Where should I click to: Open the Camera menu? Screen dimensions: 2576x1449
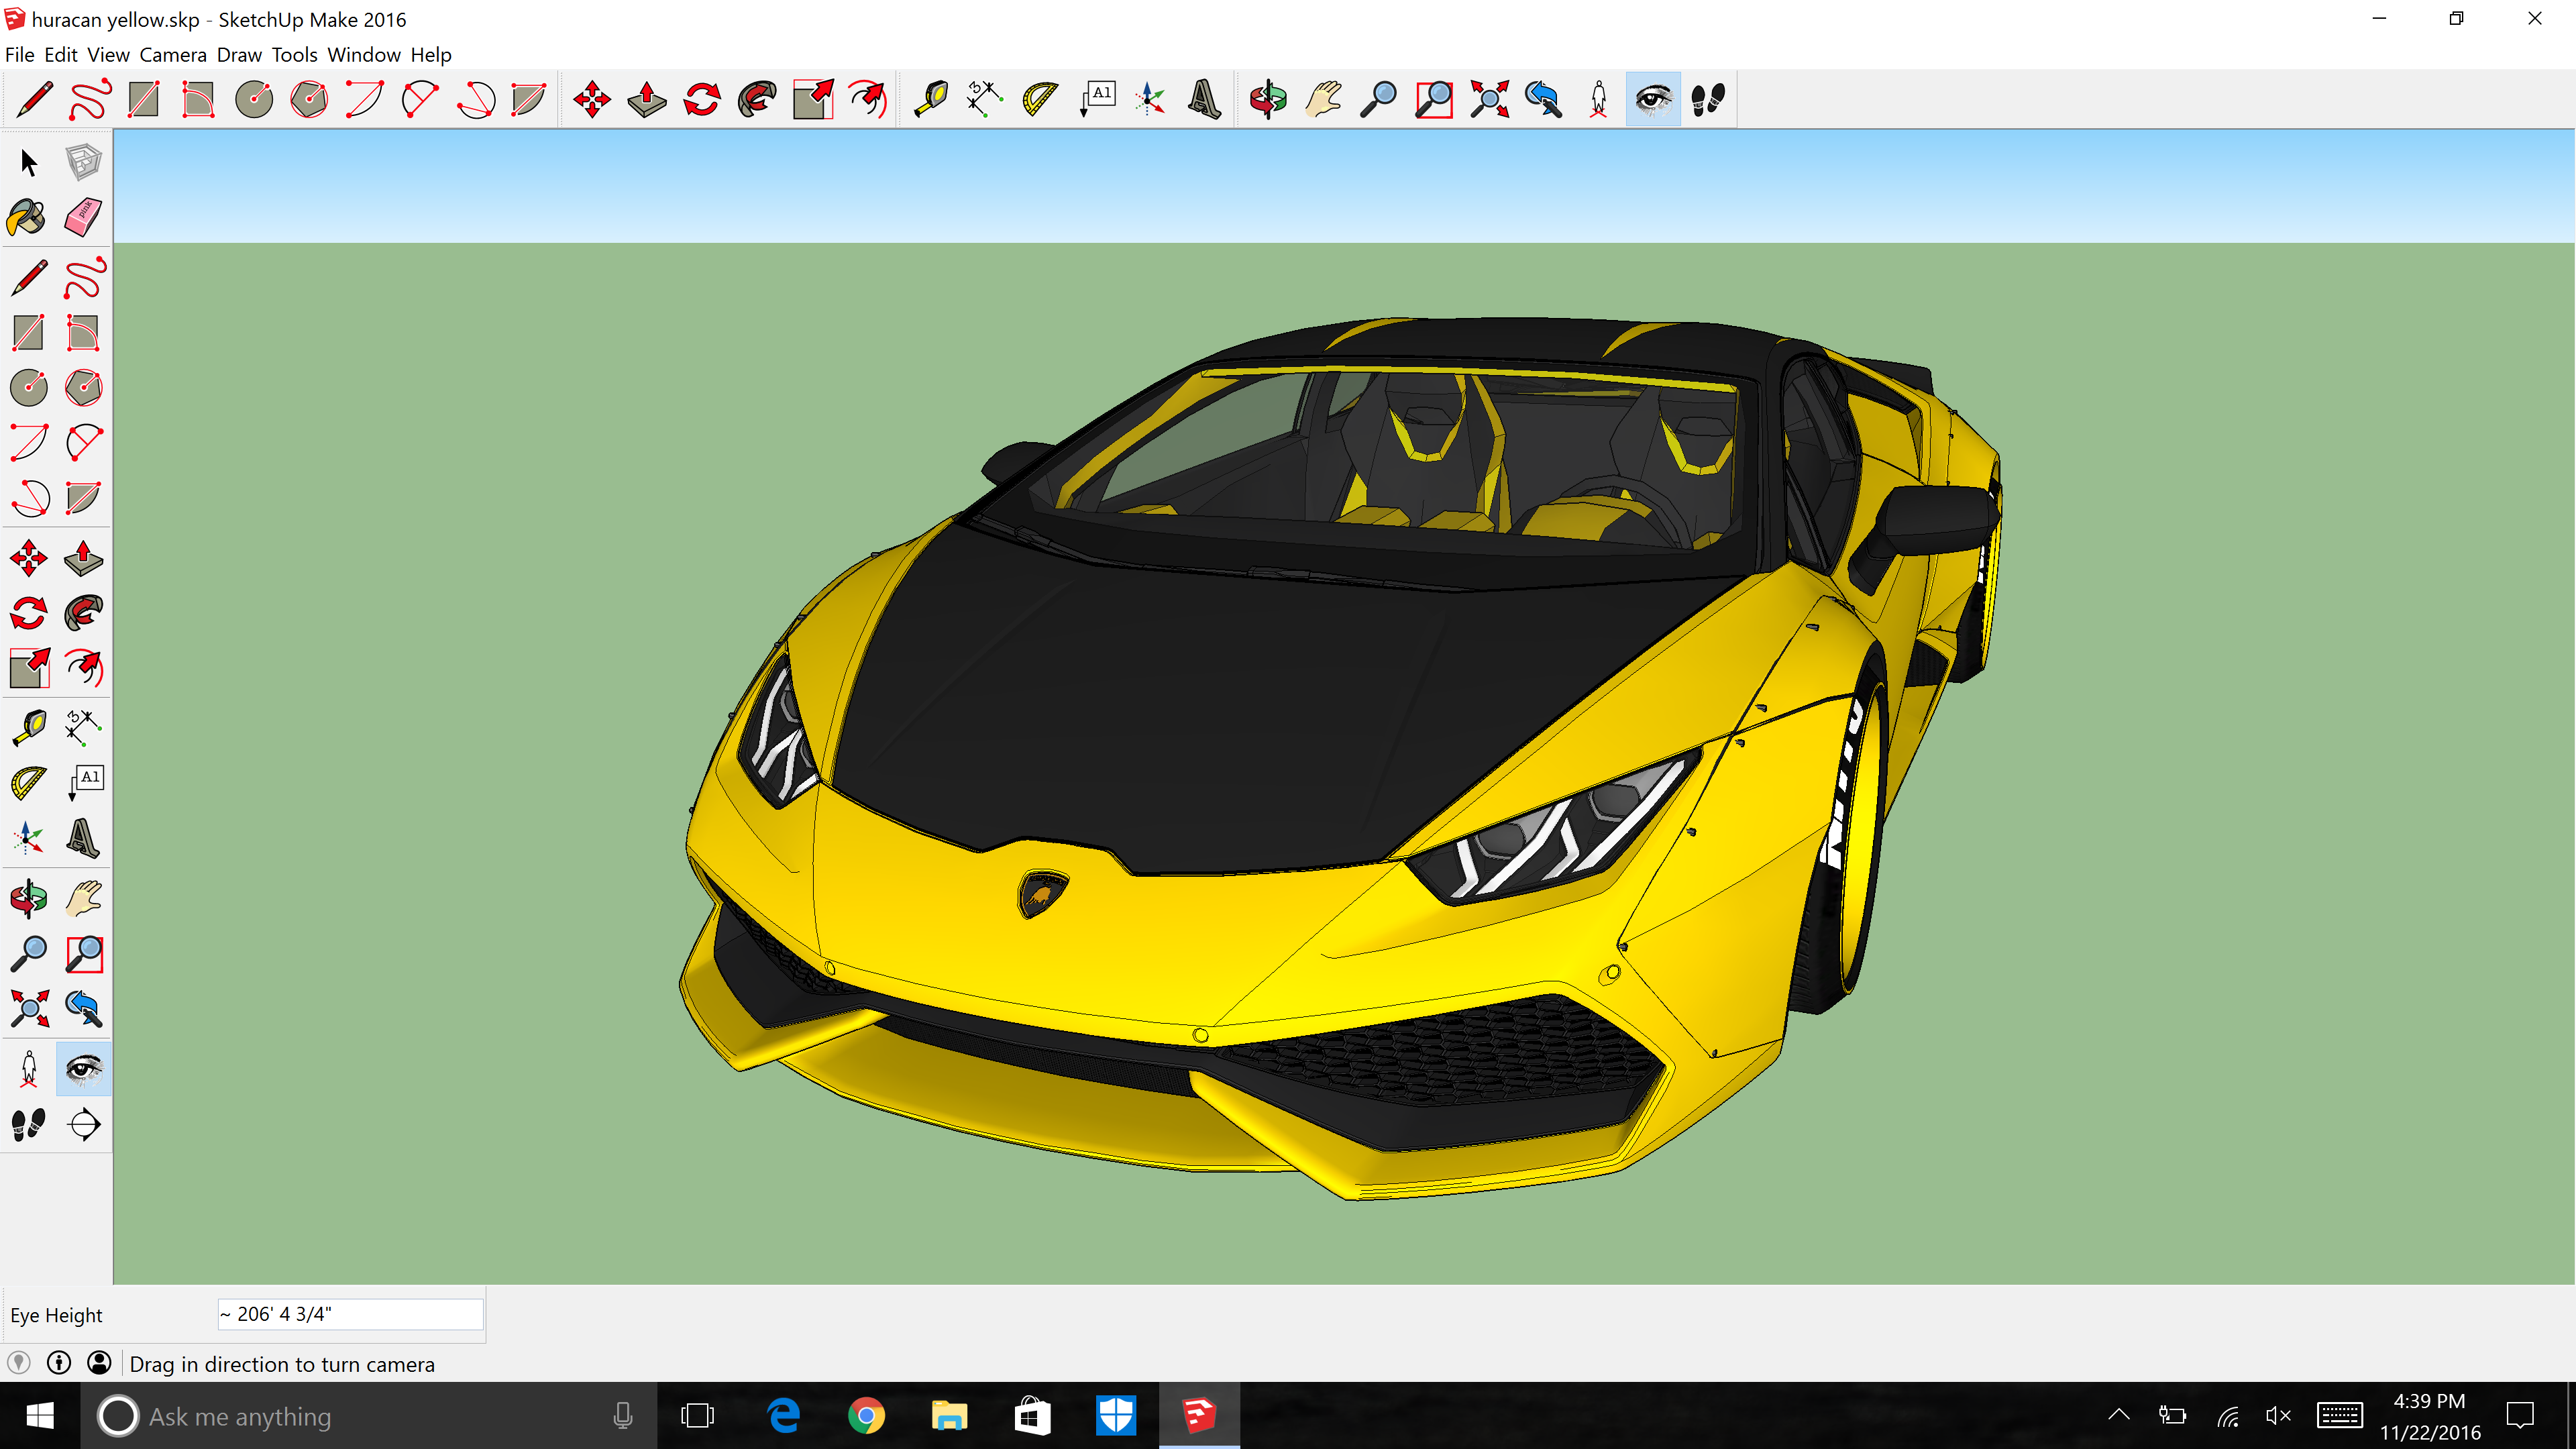click(173, 55)
